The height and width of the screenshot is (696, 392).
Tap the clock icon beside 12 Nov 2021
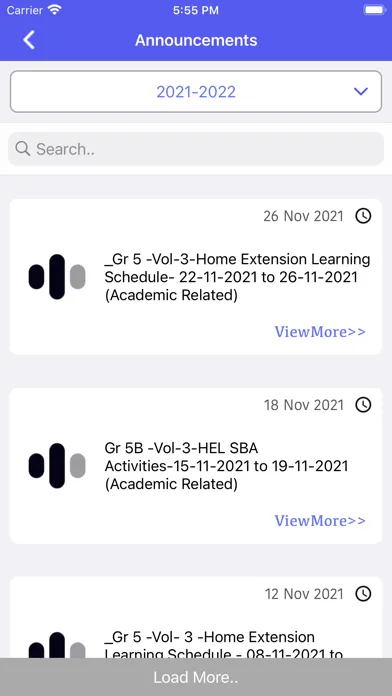tap(363, 593)
